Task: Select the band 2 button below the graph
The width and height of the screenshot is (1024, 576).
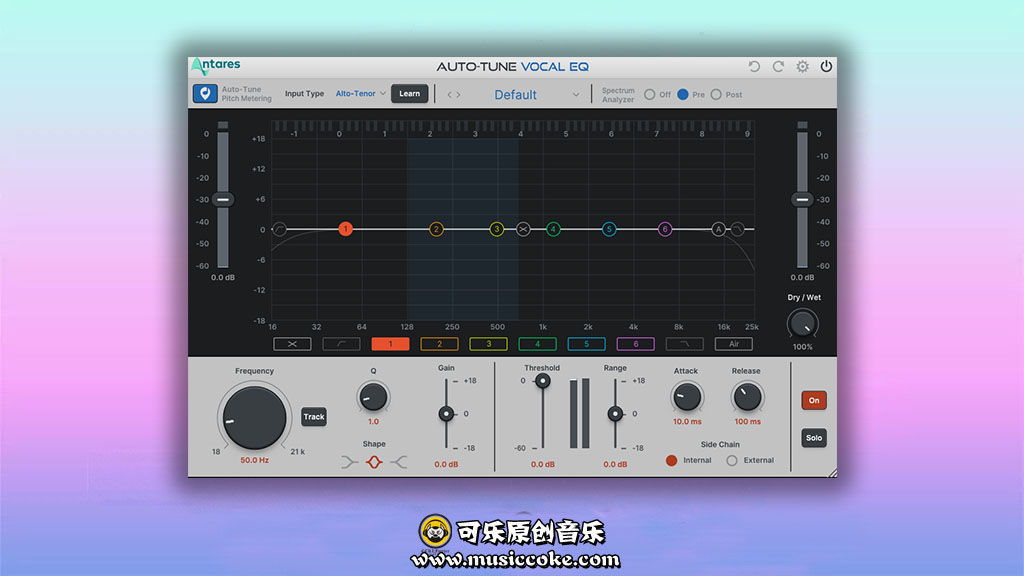Action: tap(440, 344)
